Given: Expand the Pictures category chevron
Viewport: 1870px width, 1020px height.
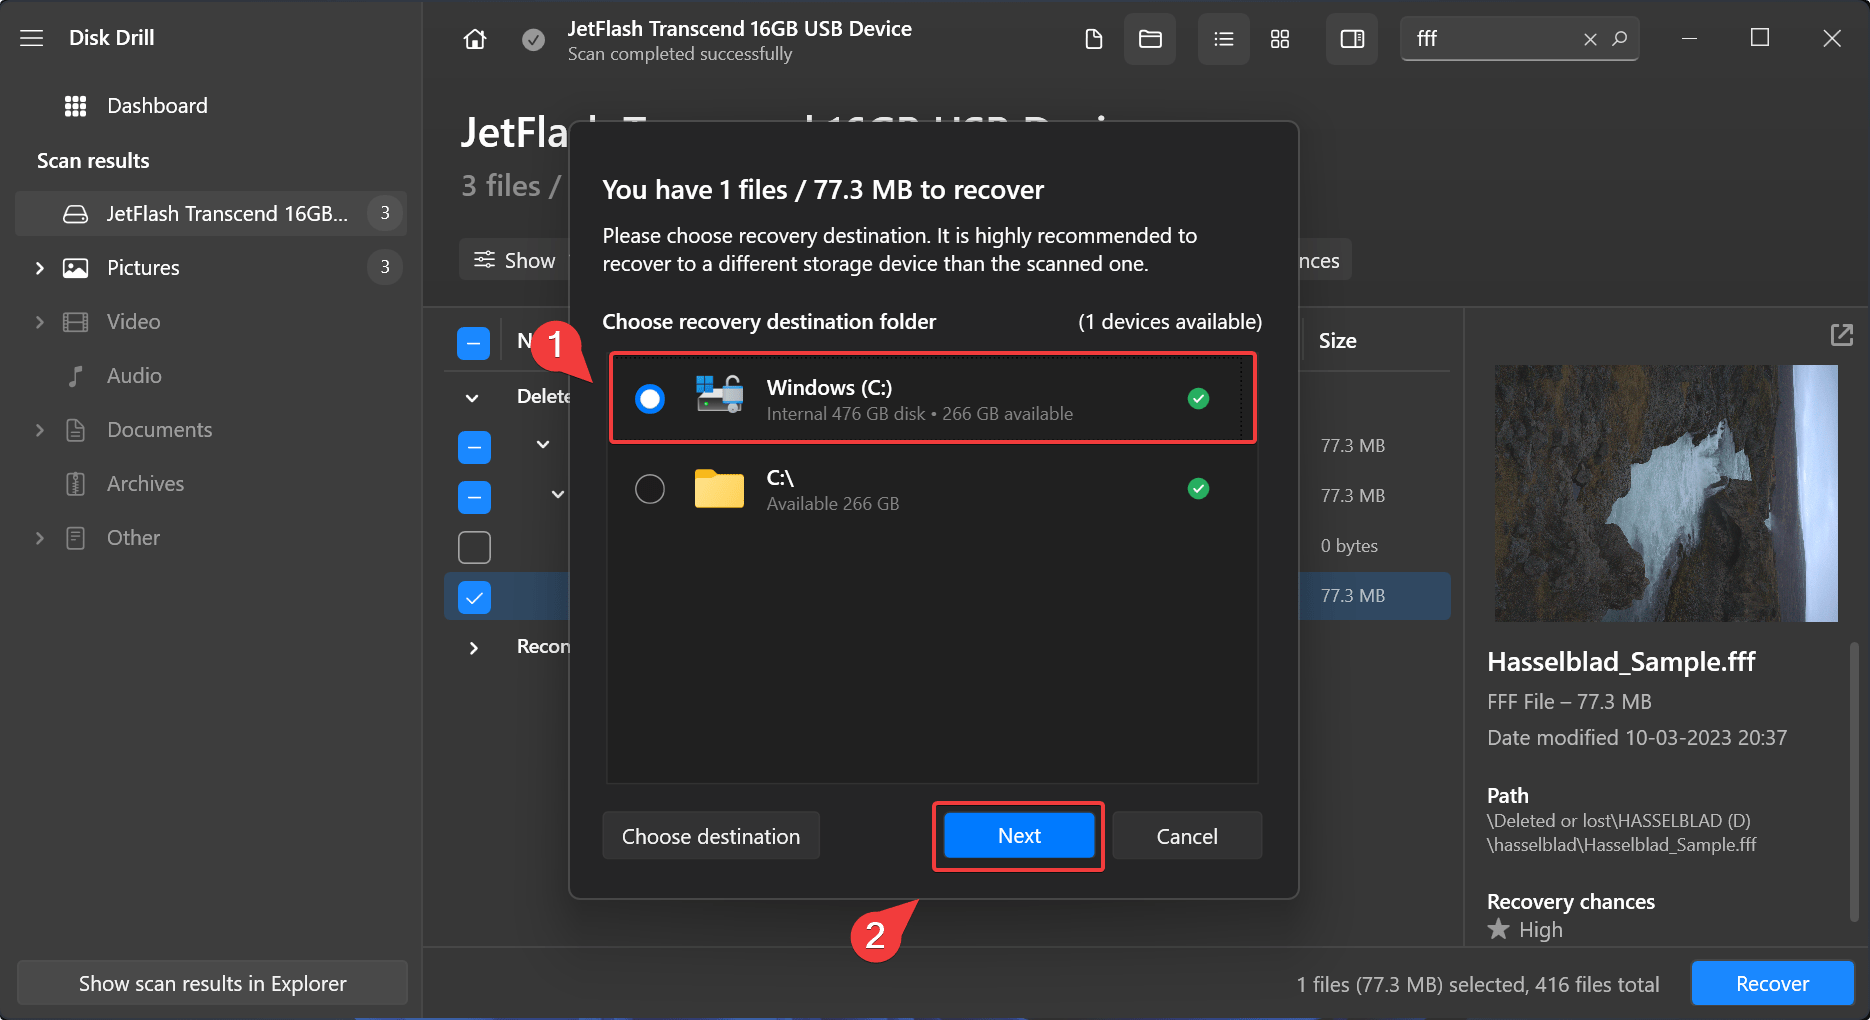Looking at the screenshot, I should pos(40,268).
